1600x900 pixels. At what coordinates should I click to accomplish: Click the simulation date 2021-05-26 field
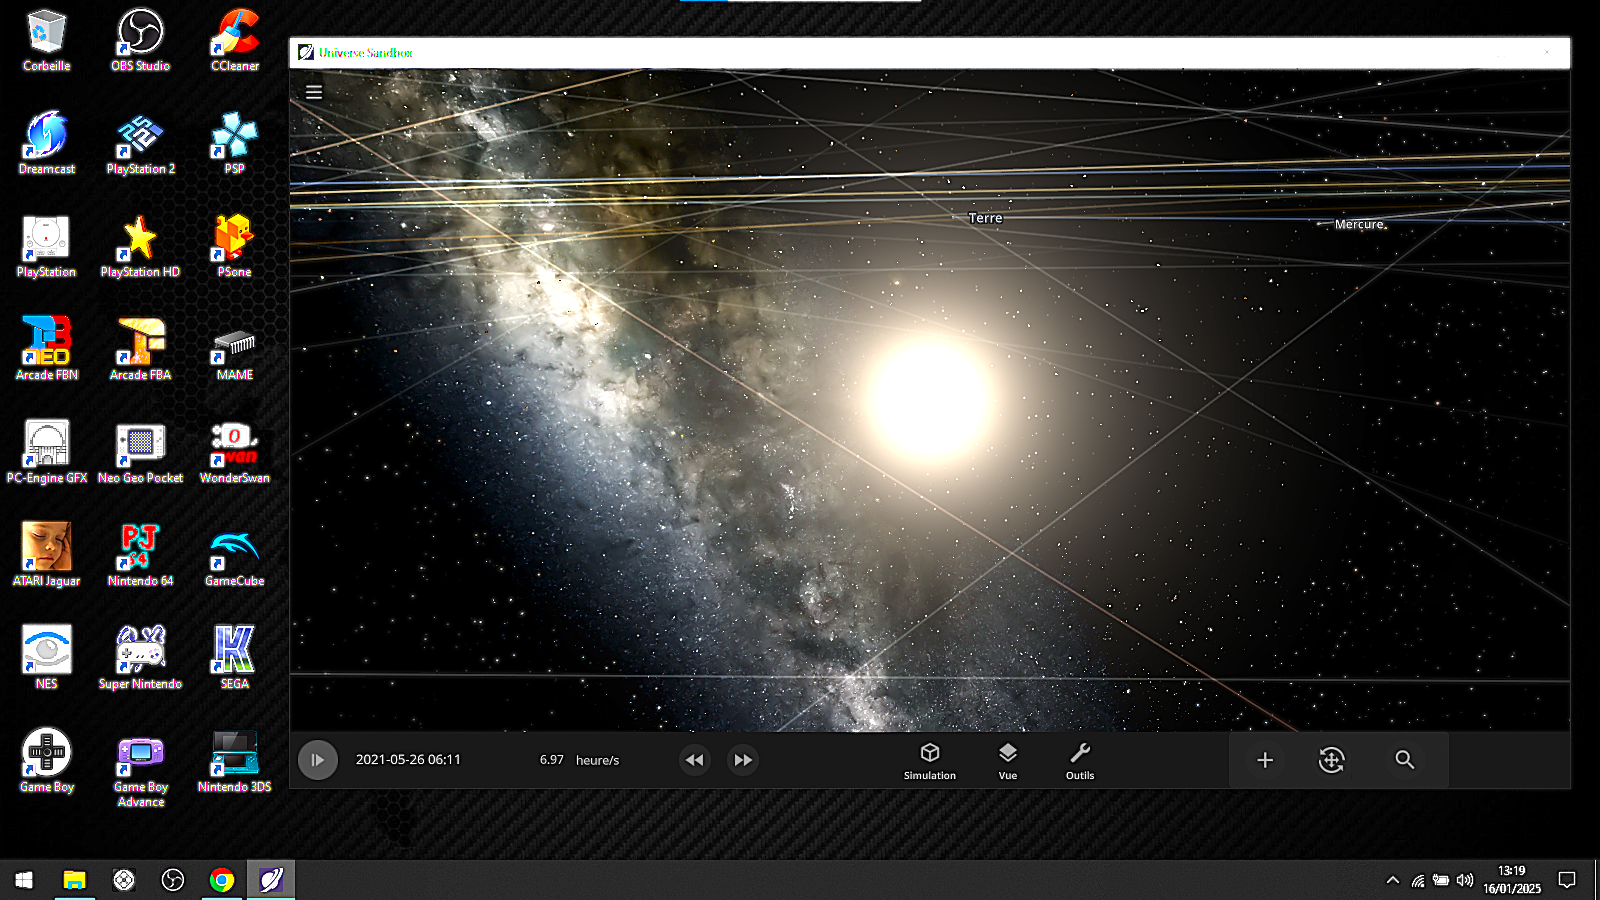click(x=408, y=760)
